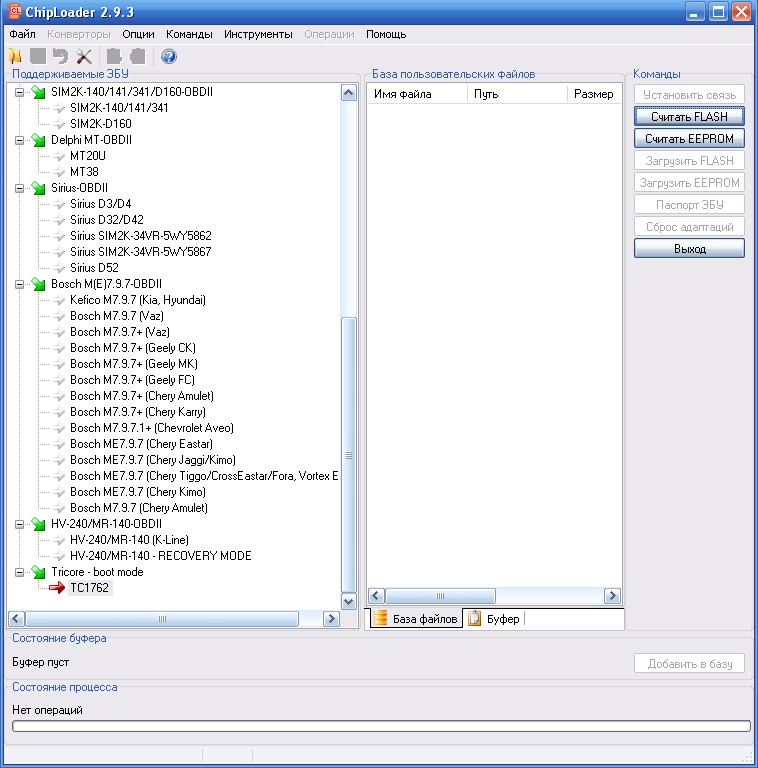Image resolution: width=758 pixels, height=768 pixels.
Task: Click green arrow icon beside HV-240/MR-140-OBDII
Action: point(38,524)
